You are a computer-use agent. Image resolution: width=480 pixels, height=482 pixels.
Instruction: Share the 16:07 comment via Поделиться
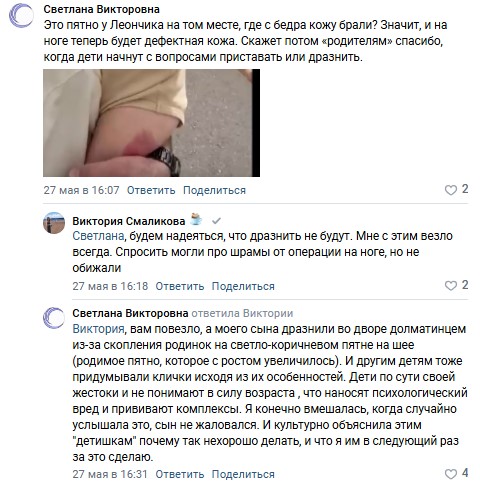point(214,190)
